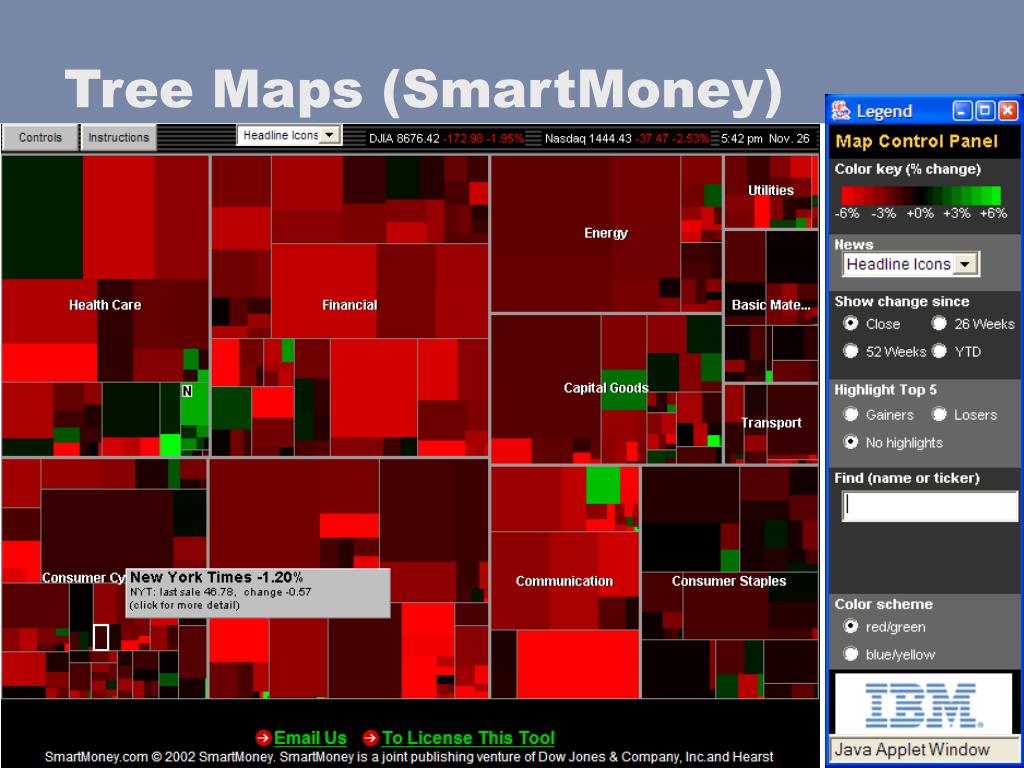Click the 5:42 pm Nov. 26 timestamp

[765, 138]
